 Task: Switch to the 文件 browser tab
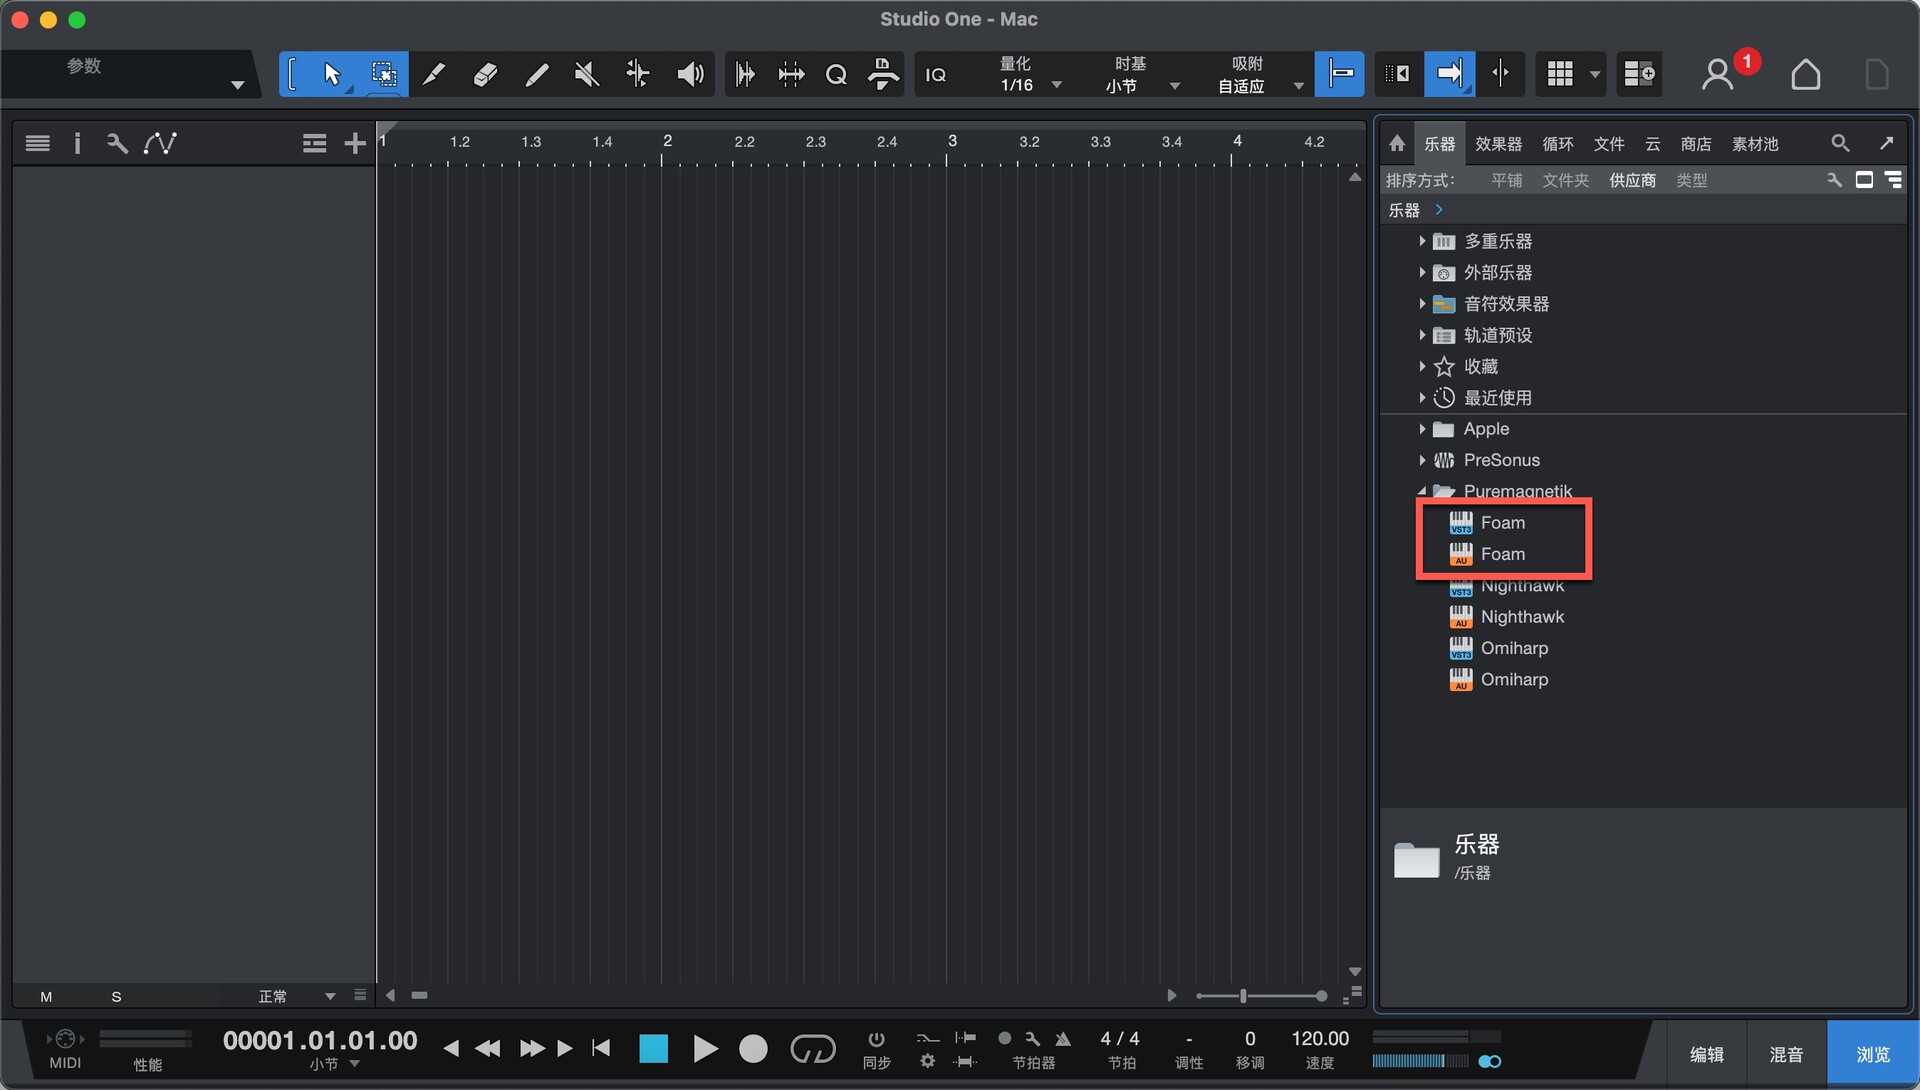(1609, 144)
